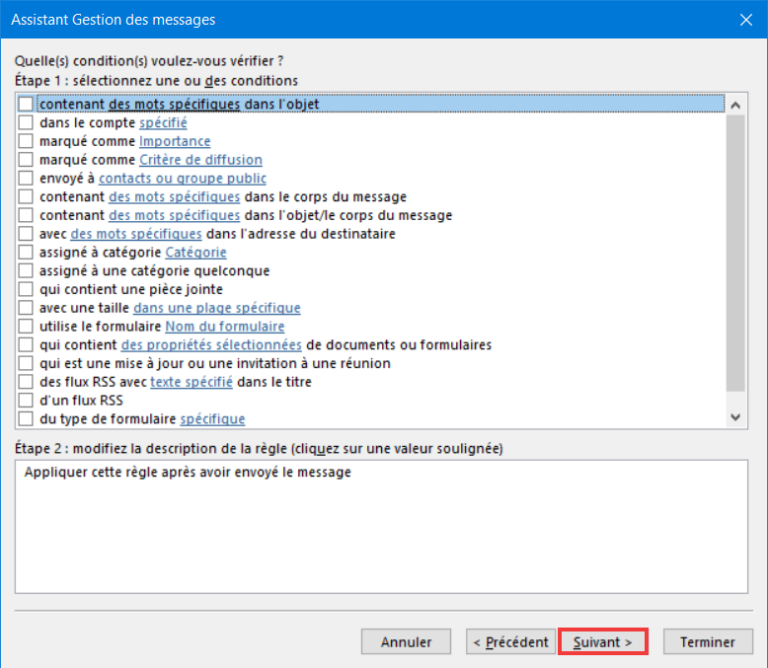This screenshot has width=768, height=668.
Task: Tick the reunion invitation update checkbox
Action: (x=26, y=363)
